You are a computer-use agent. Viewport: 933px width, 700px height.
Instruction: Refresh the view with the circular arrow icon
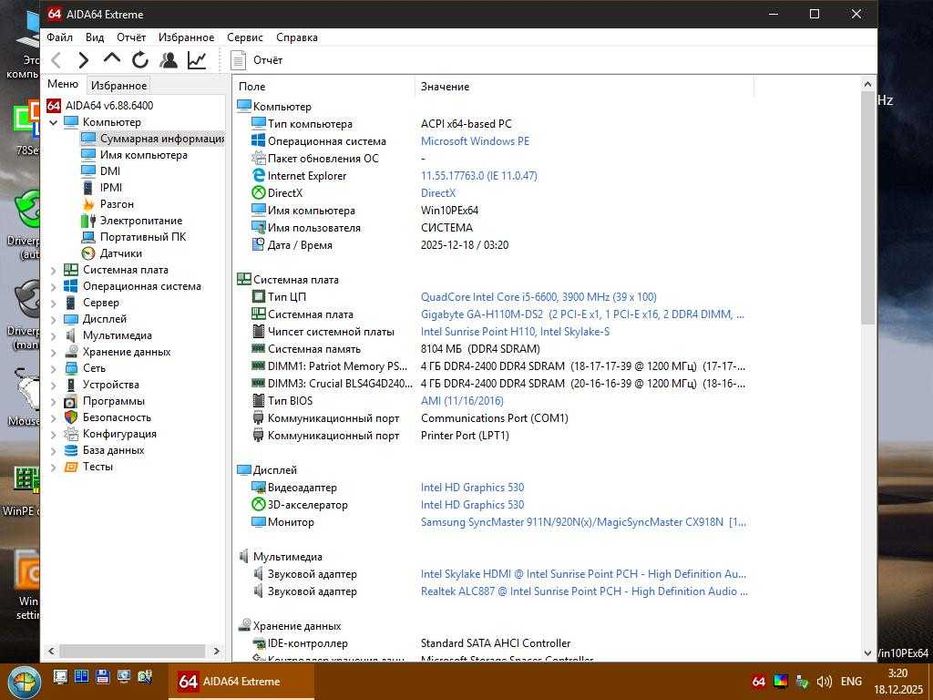[140, 60]
